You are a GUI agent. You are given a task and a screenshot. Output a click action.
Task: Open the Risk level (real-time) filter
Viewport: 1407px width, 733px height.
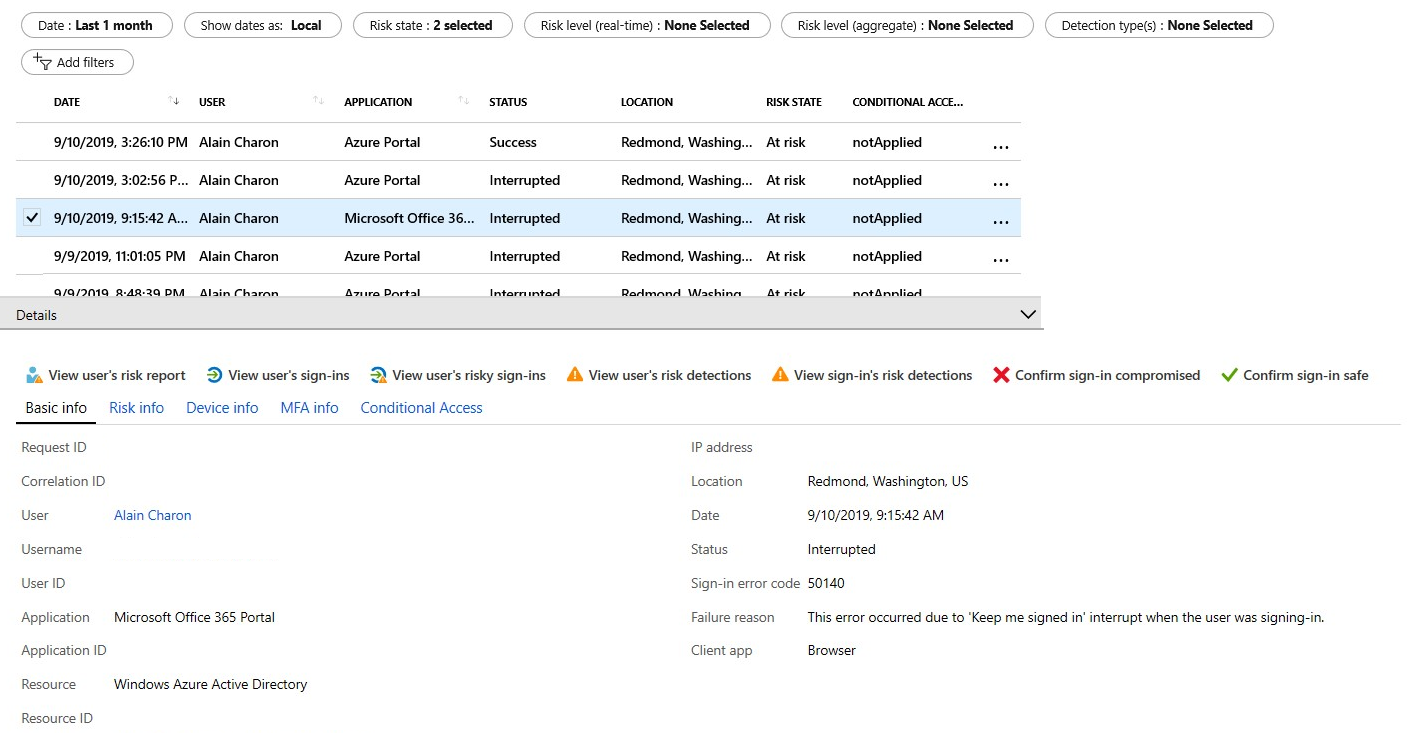(x=647, y=25)
